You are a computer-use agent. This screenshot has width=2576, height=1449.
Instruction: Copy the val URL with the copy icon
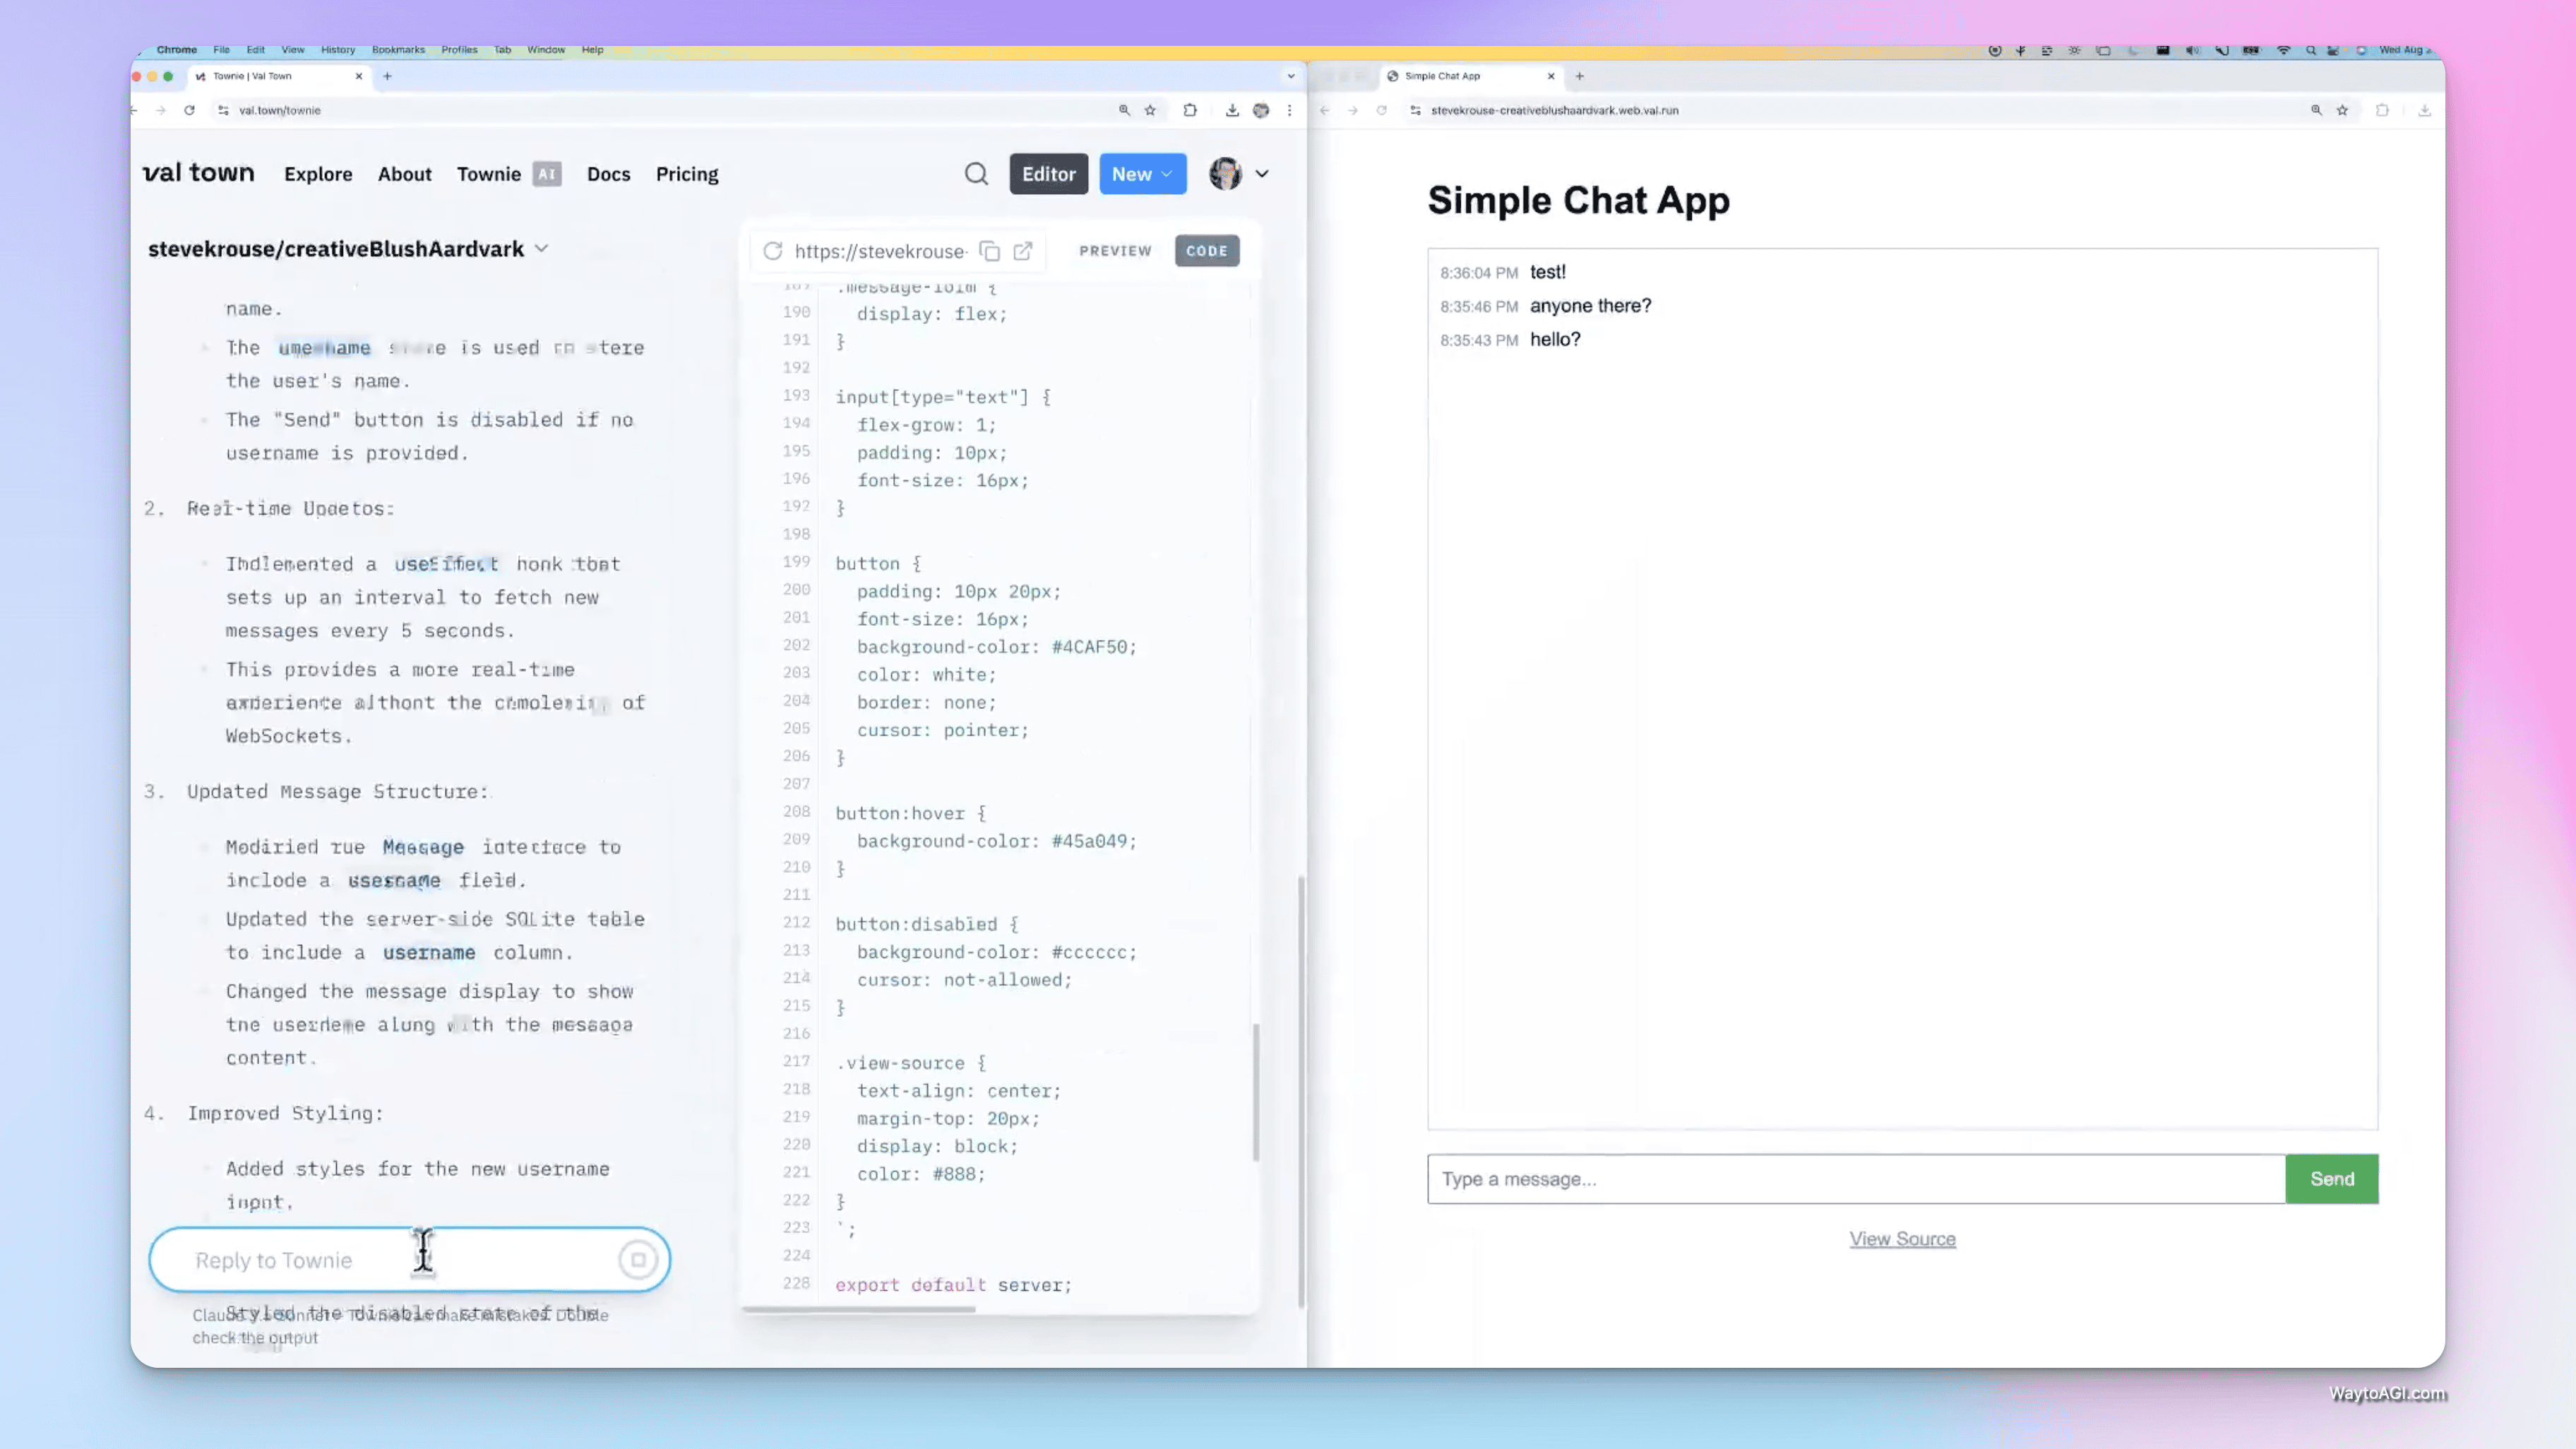coord(989,251)
